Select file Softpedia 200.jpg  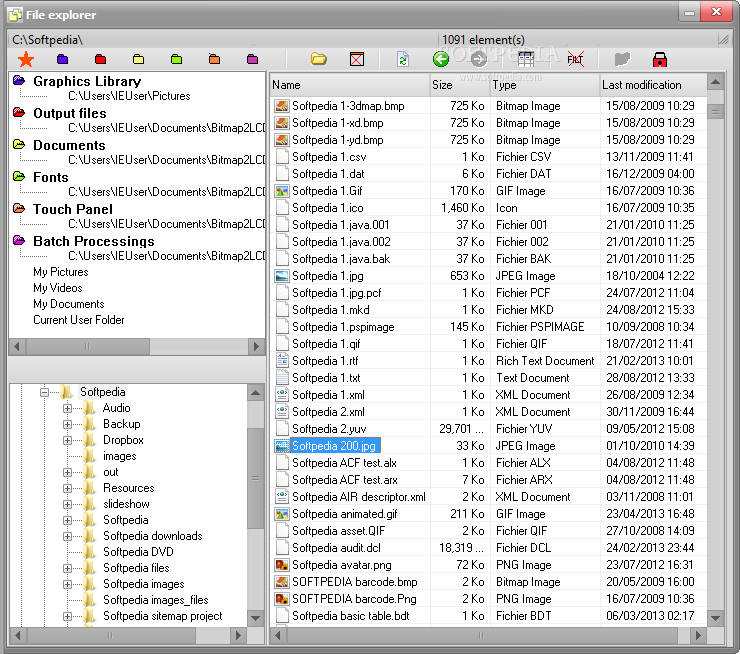pyautogui.click(x=334, y=446)
